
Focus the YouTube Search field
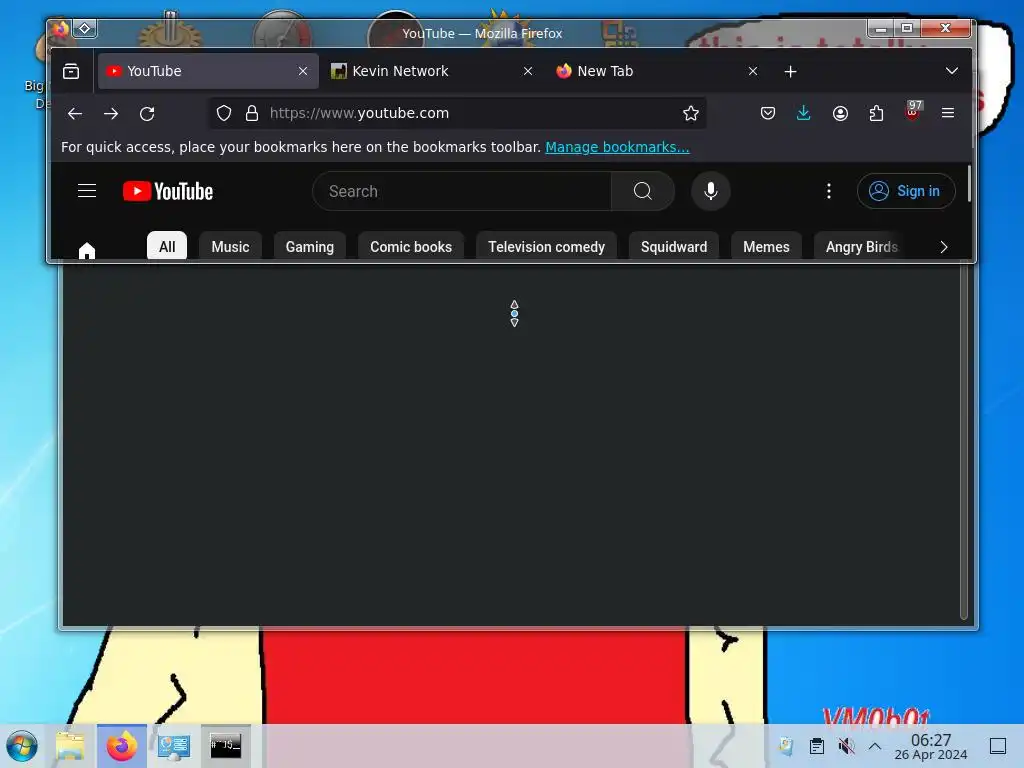[x=462, y=191]
